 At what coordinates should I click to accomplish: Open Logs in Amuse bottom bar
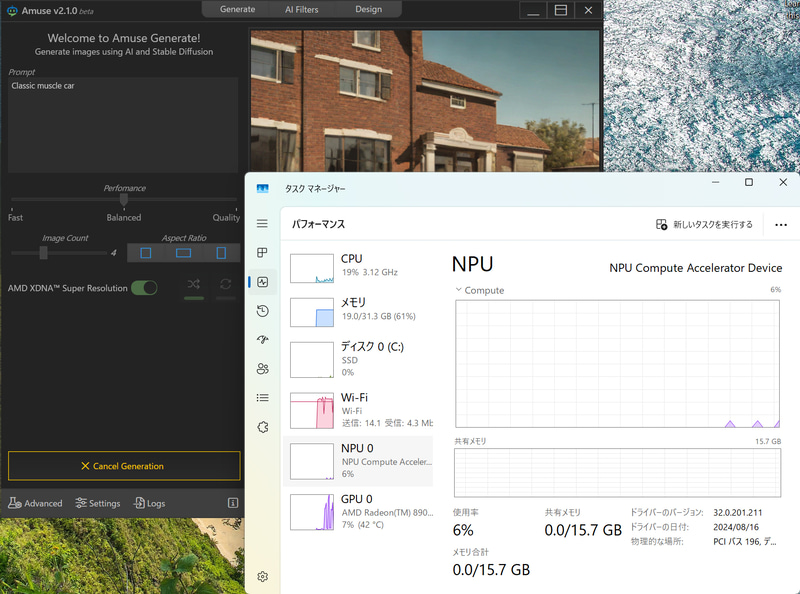pos(149,503)
